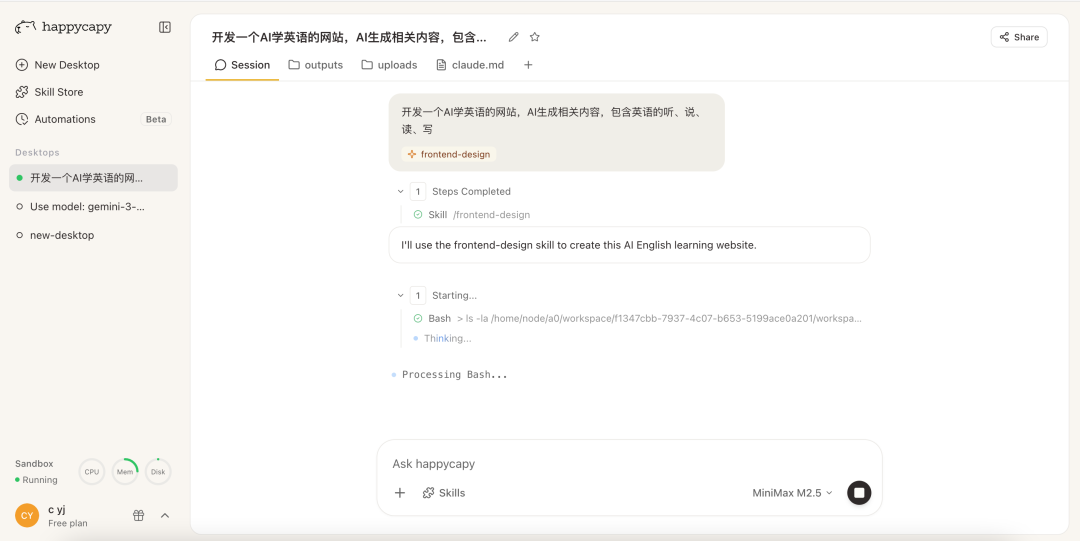Open the claude.md tab
Screen dimensions: 1080x541
[470, 65]
